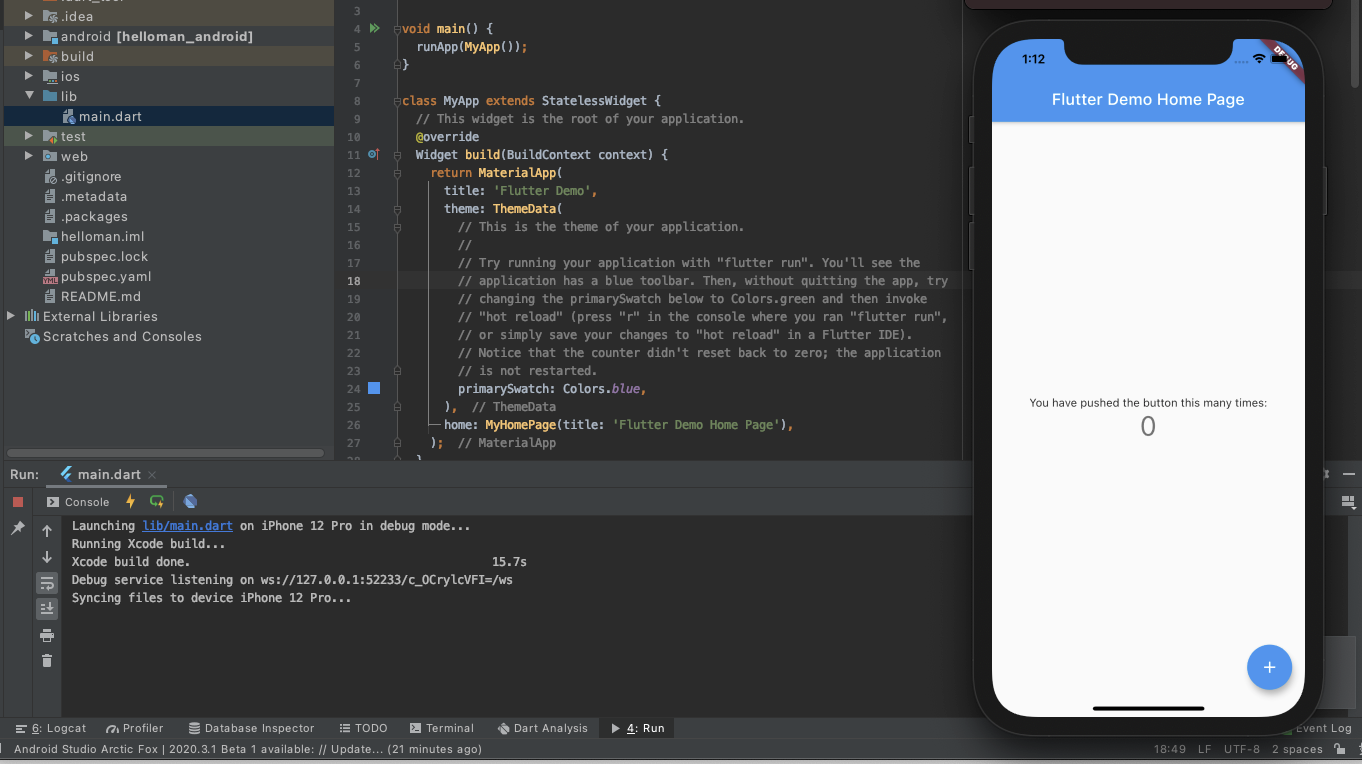
Task: Open blue color swatch at line 24
Action: [x=374, y=388]
